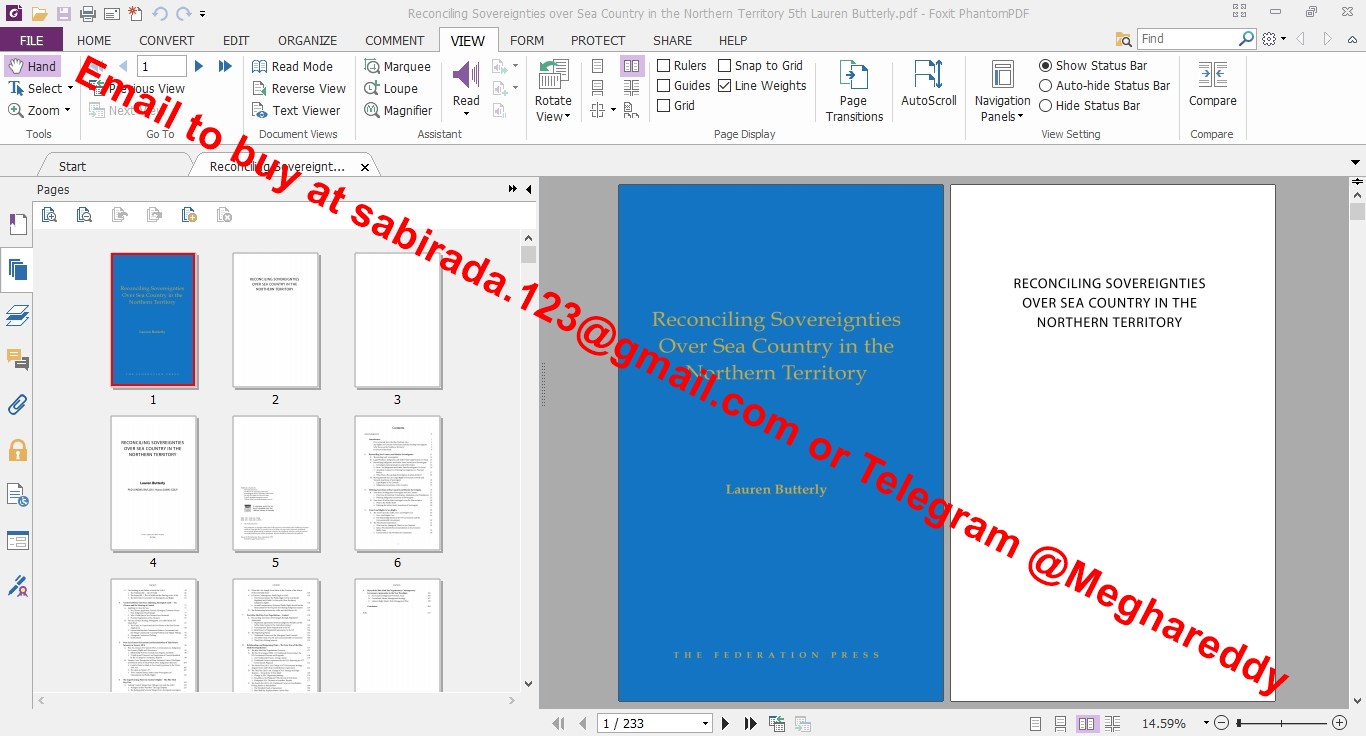Viewport: 1366px width, 736px height.
Task: Enable the Grid checkbox
Action: (x=676, y=105)
